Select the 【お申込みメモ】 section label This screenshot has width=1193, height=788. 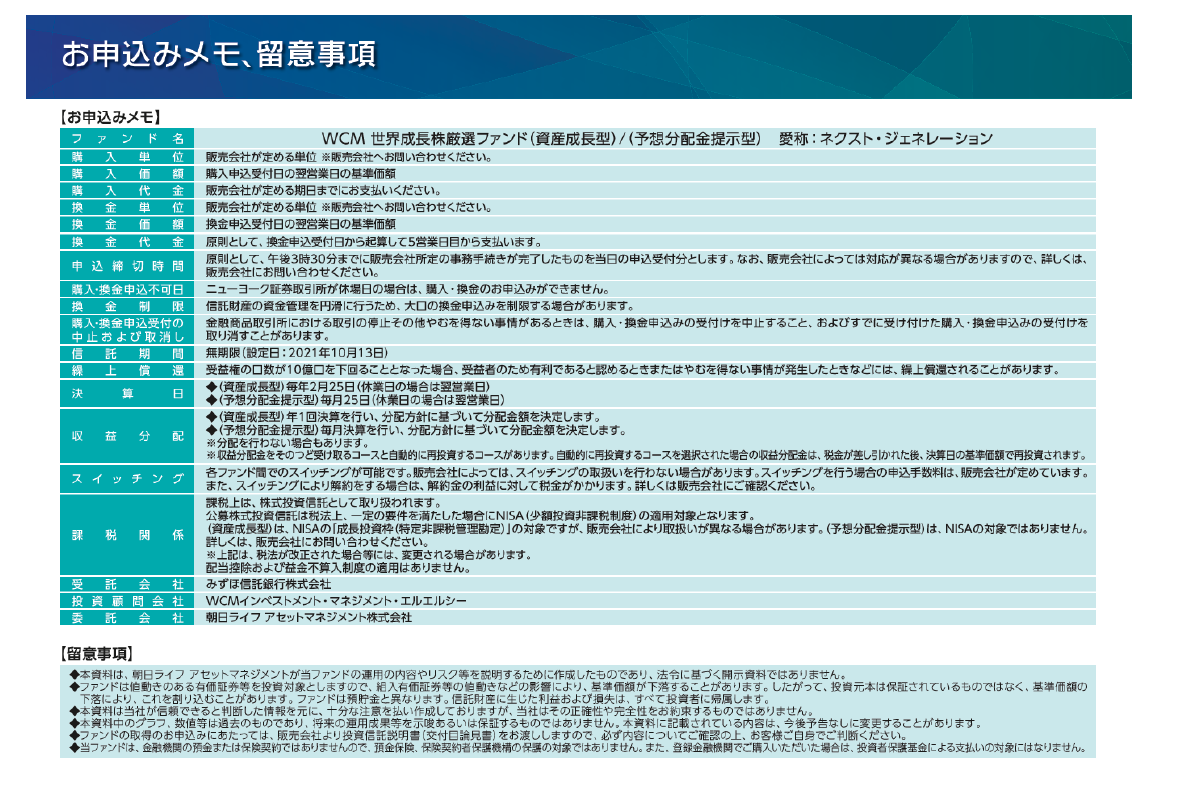(111, 117)
